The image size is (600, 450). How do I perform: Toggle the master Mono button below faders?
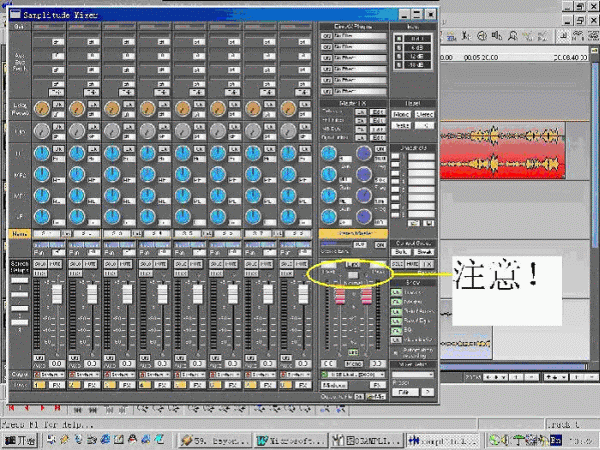click(353, 364)
